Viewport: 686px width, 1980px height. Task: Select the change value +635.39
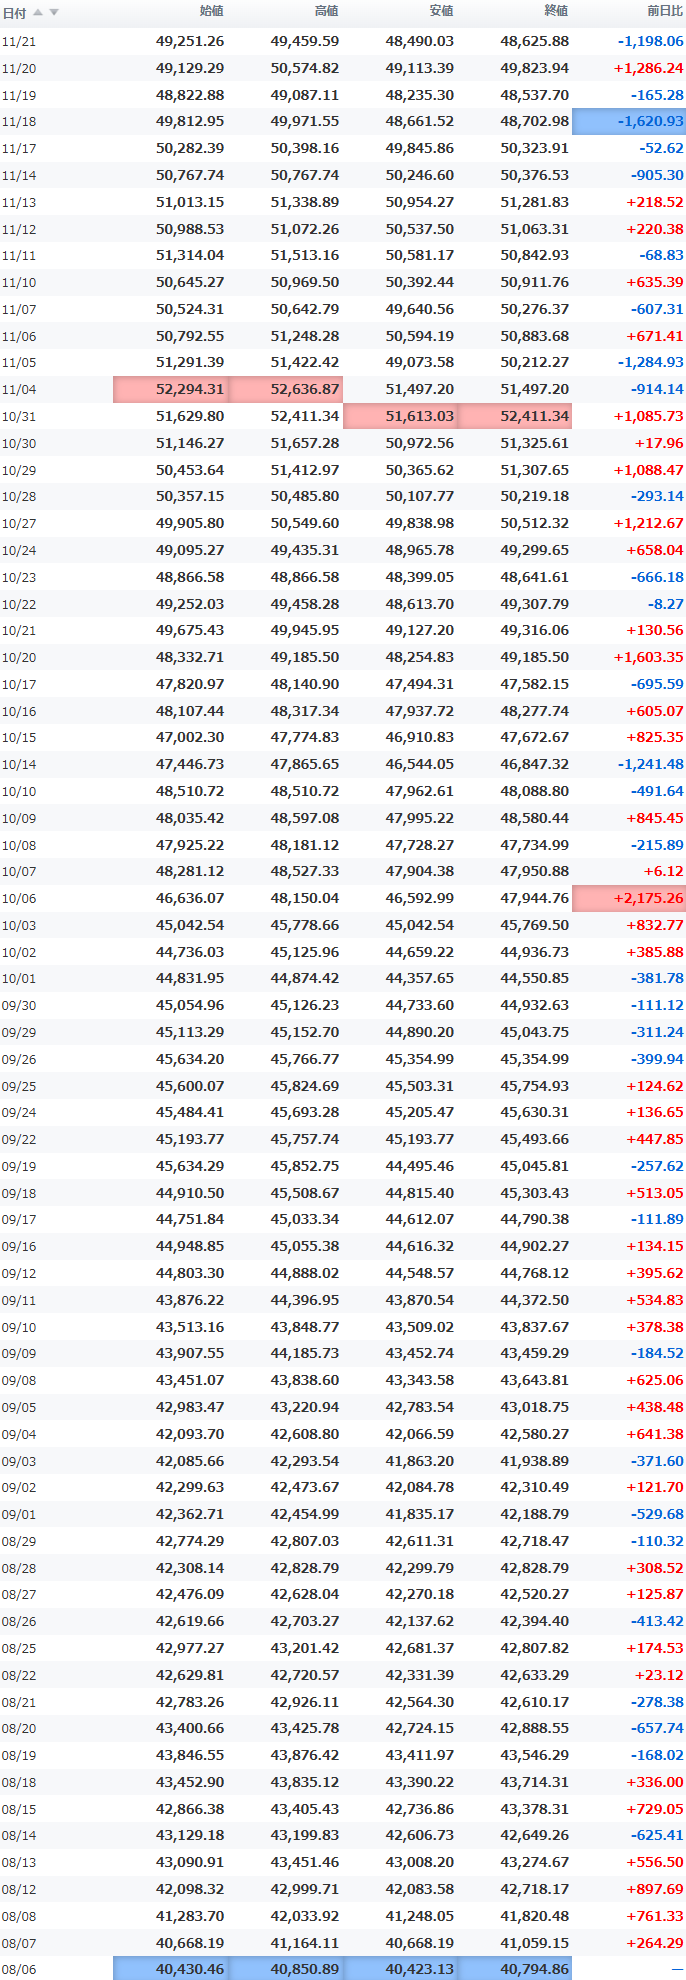point(655,282)
